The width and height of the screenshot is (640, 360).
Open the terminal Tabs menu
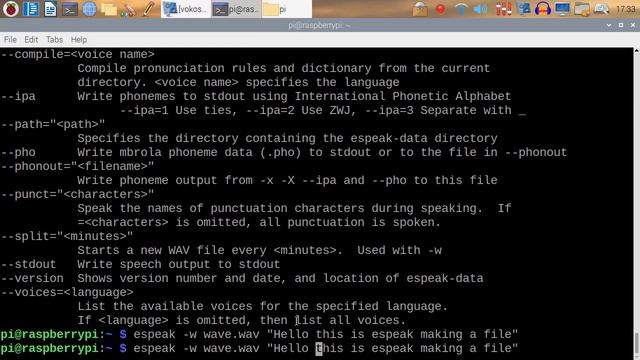click(54, 40)
